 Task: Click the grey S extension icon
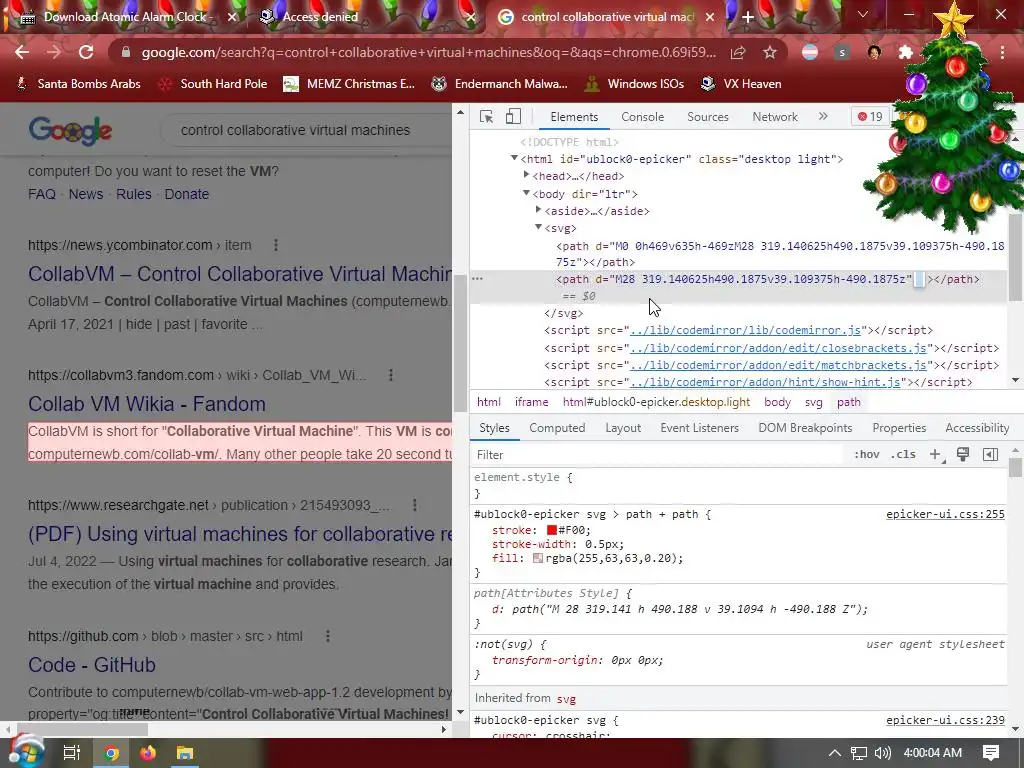(842, 52)
